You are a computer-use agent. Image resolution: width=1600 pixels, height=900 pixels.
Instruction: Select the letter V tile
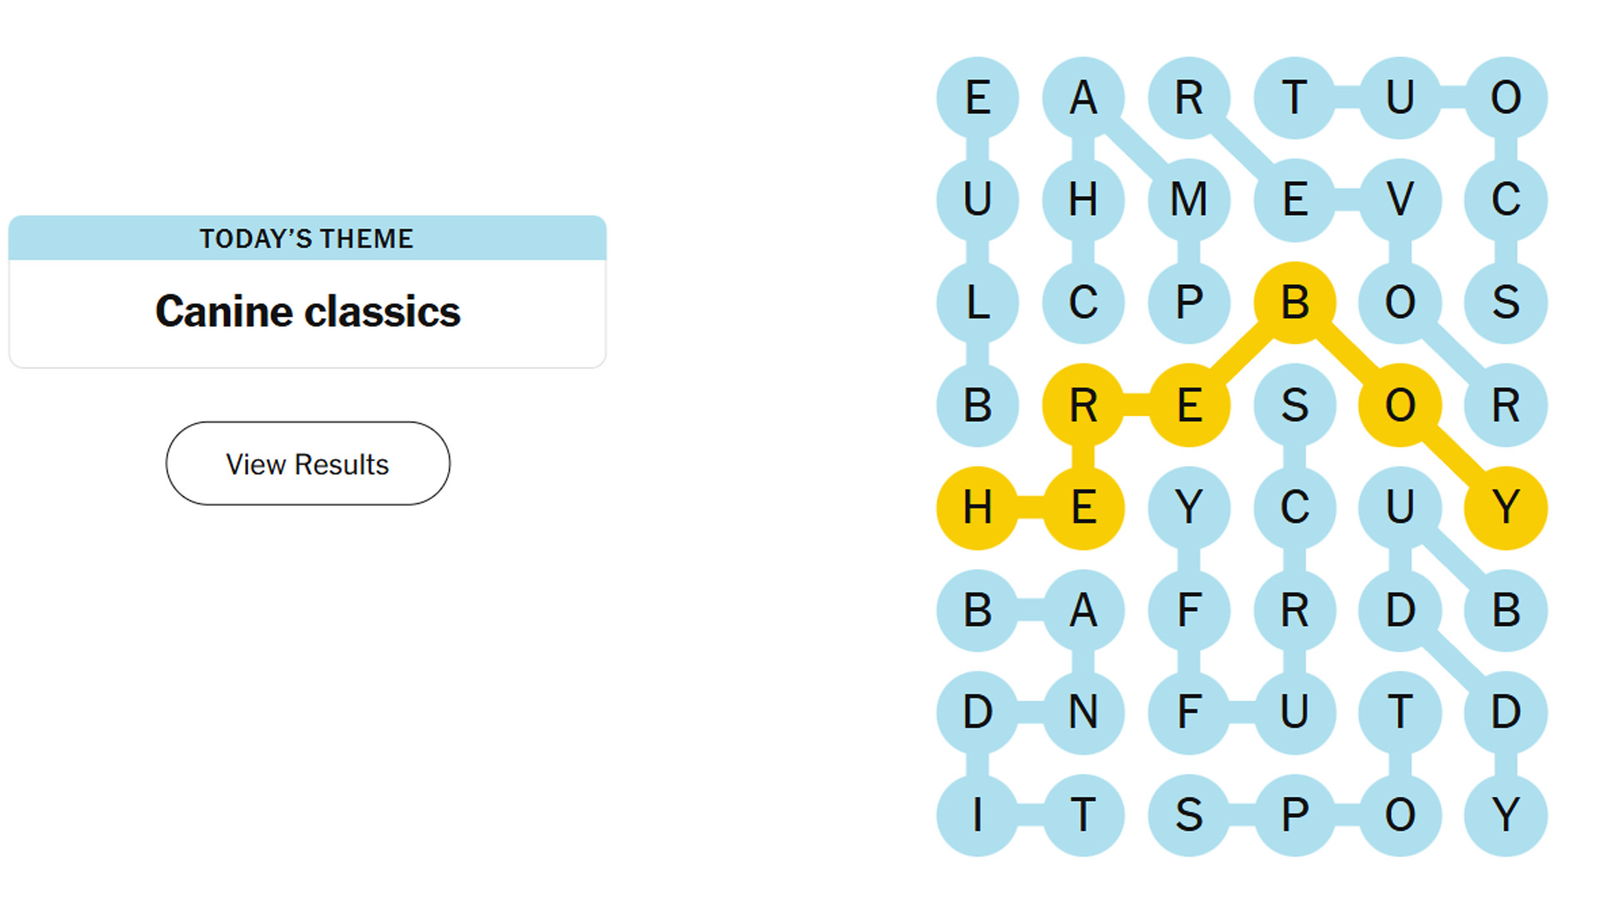coord(1400,200)
